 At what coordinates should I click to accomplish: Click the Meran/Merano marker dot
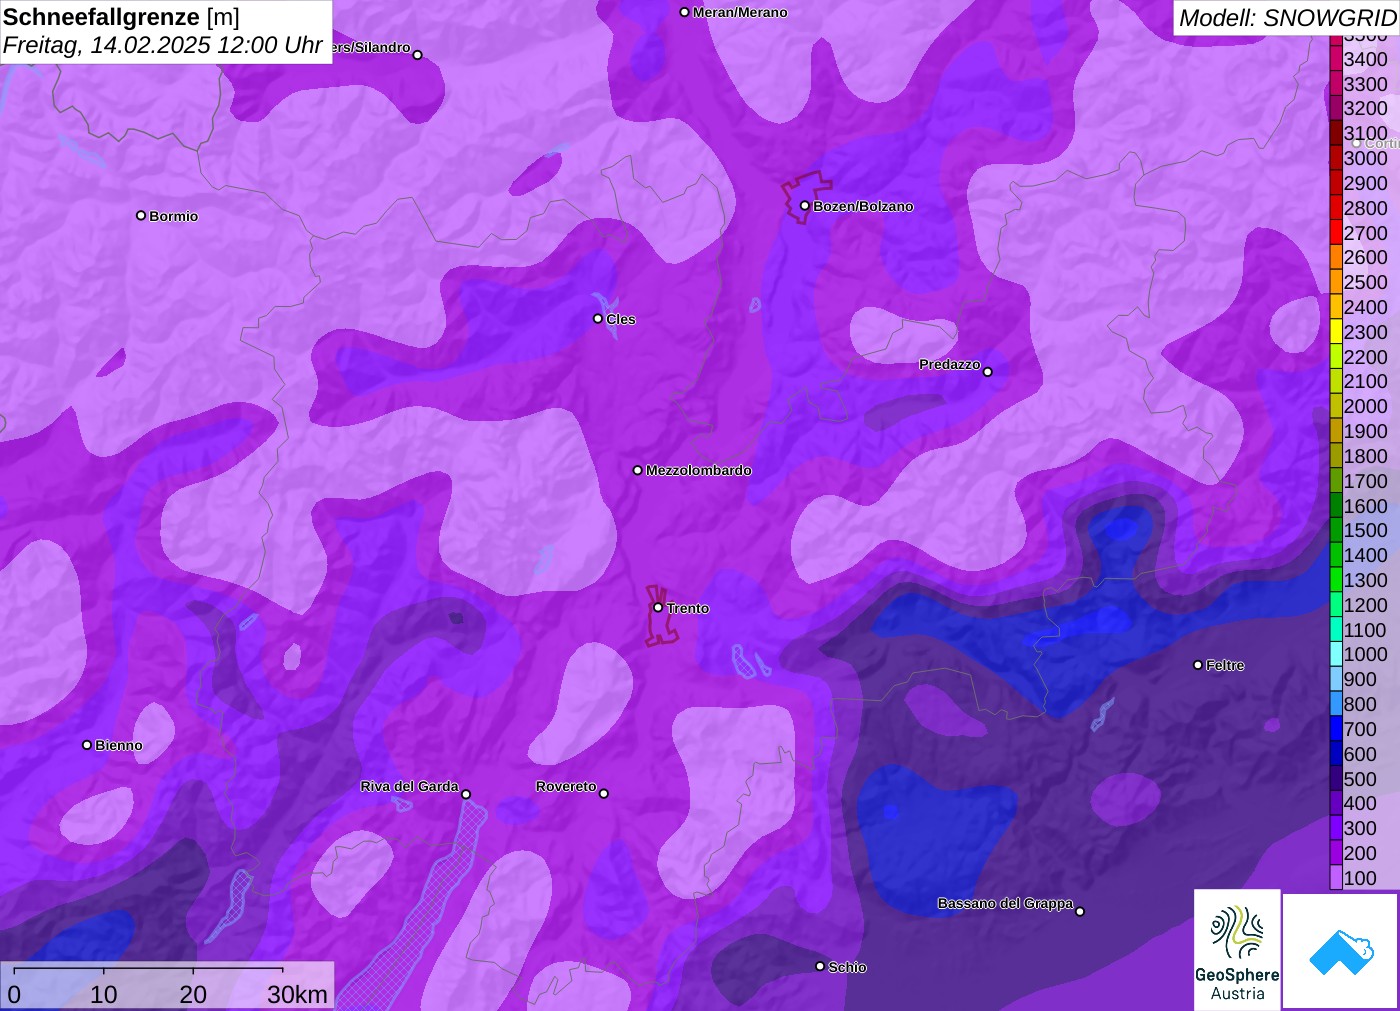pos(684,12)
